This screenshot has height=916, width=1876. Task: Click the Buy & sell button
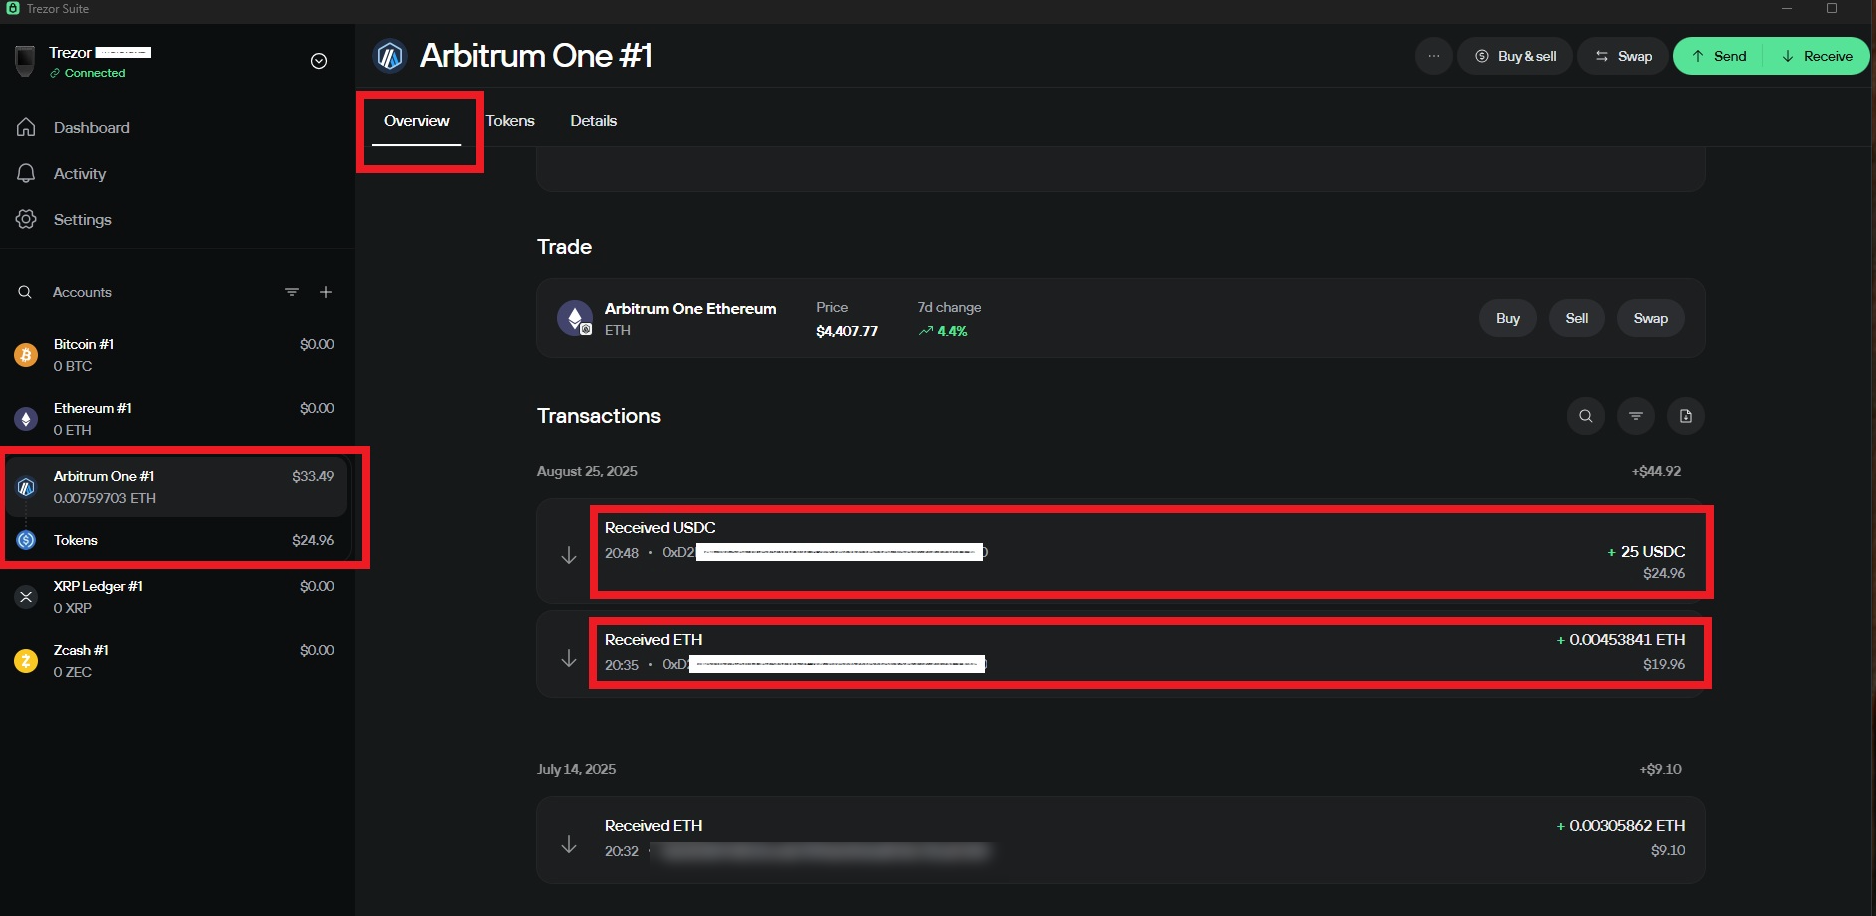[1515, 56]
